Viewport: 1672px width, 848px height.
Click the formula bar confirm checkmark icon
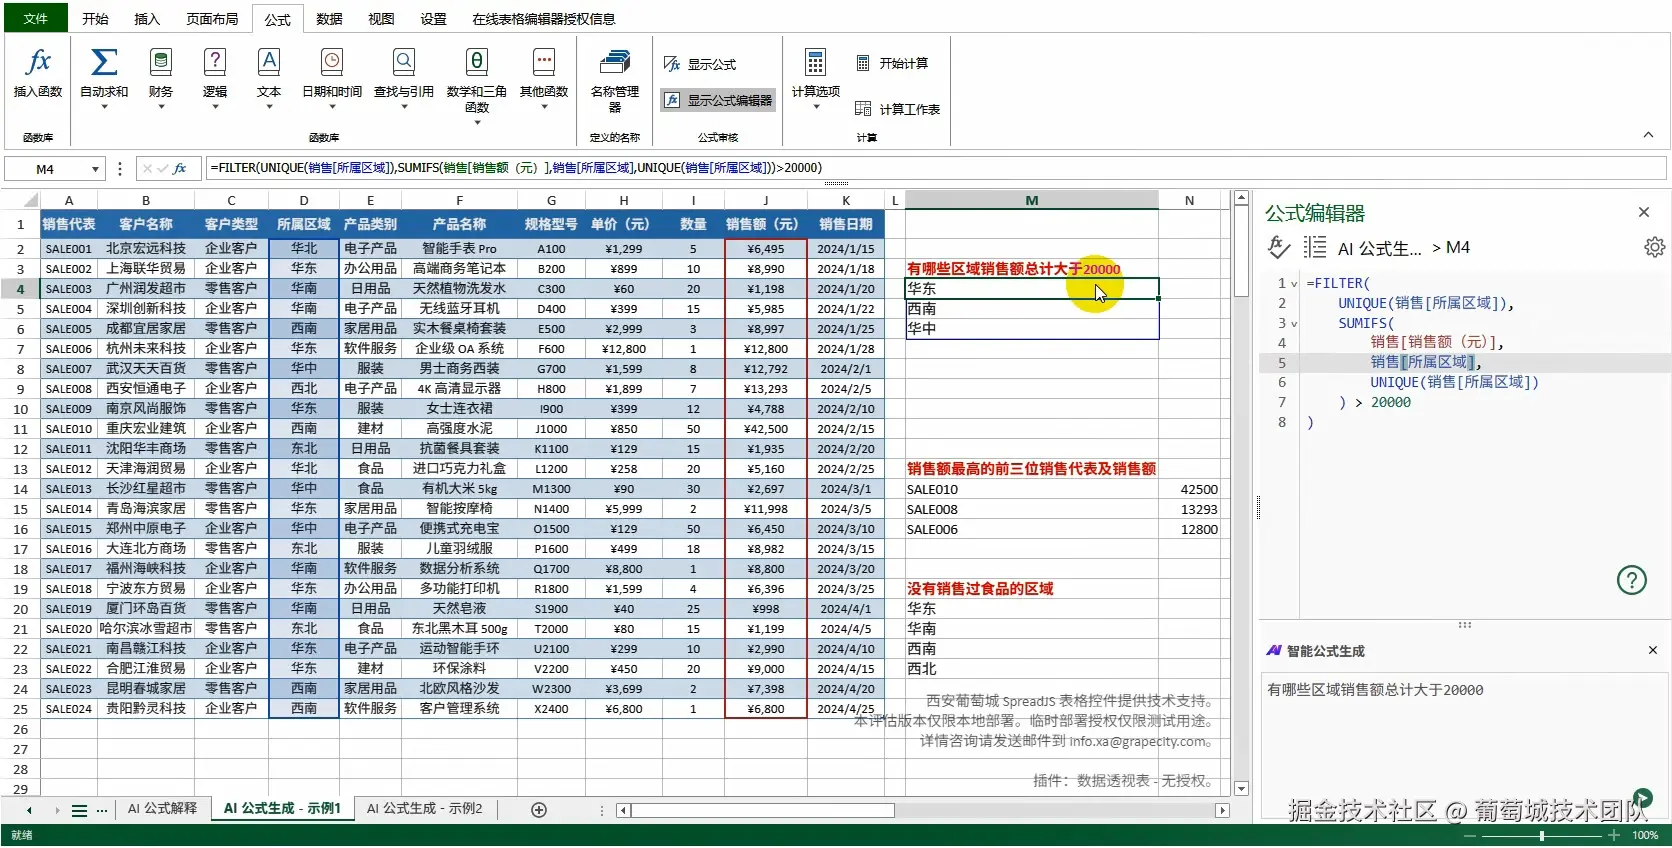click(x=163, y=169)
